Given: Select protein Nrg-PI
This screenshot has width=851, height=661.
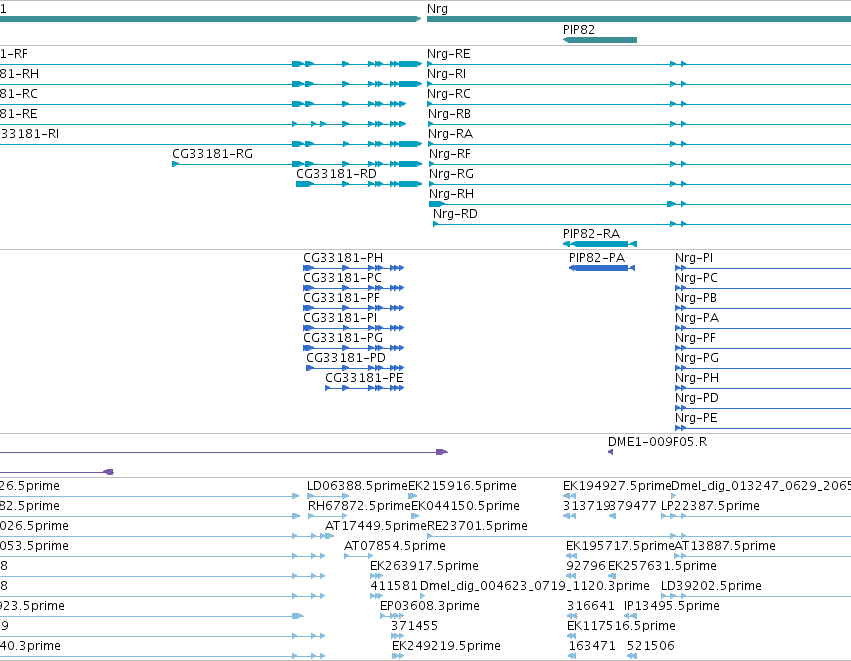Looking at the screenshot, I should [694, 258].
